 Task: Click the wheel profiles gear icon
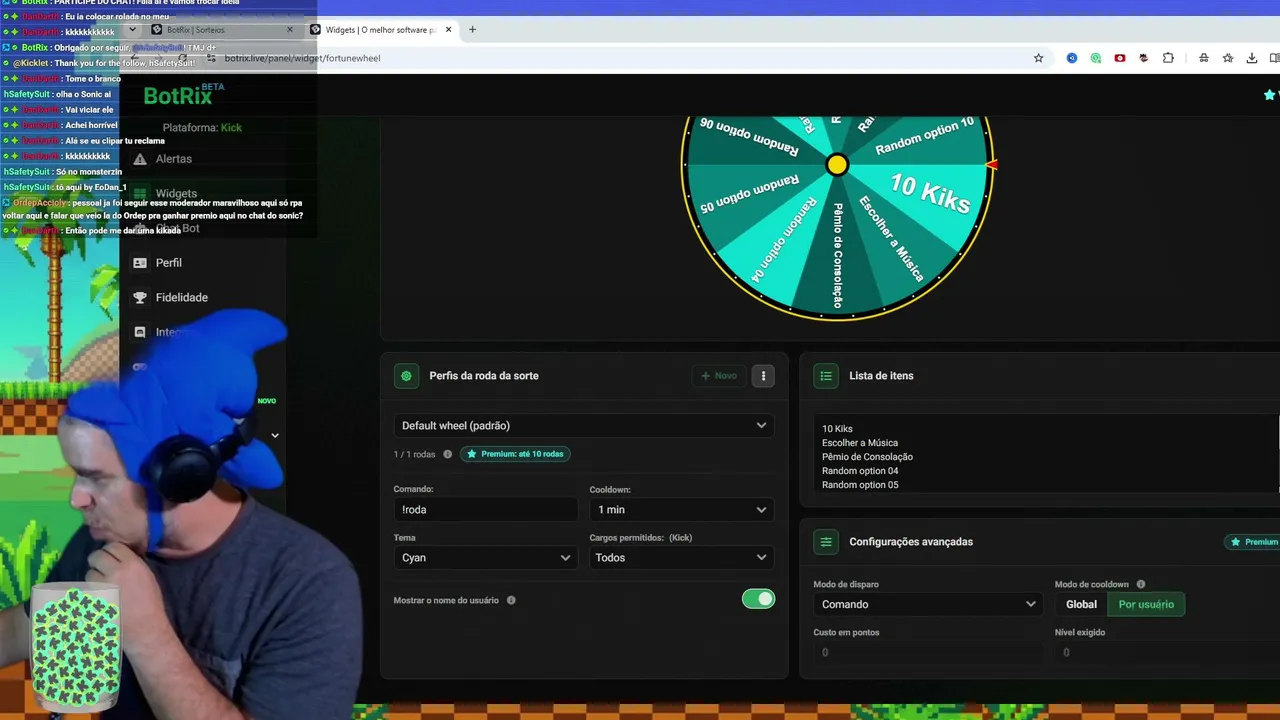(406, 376)
